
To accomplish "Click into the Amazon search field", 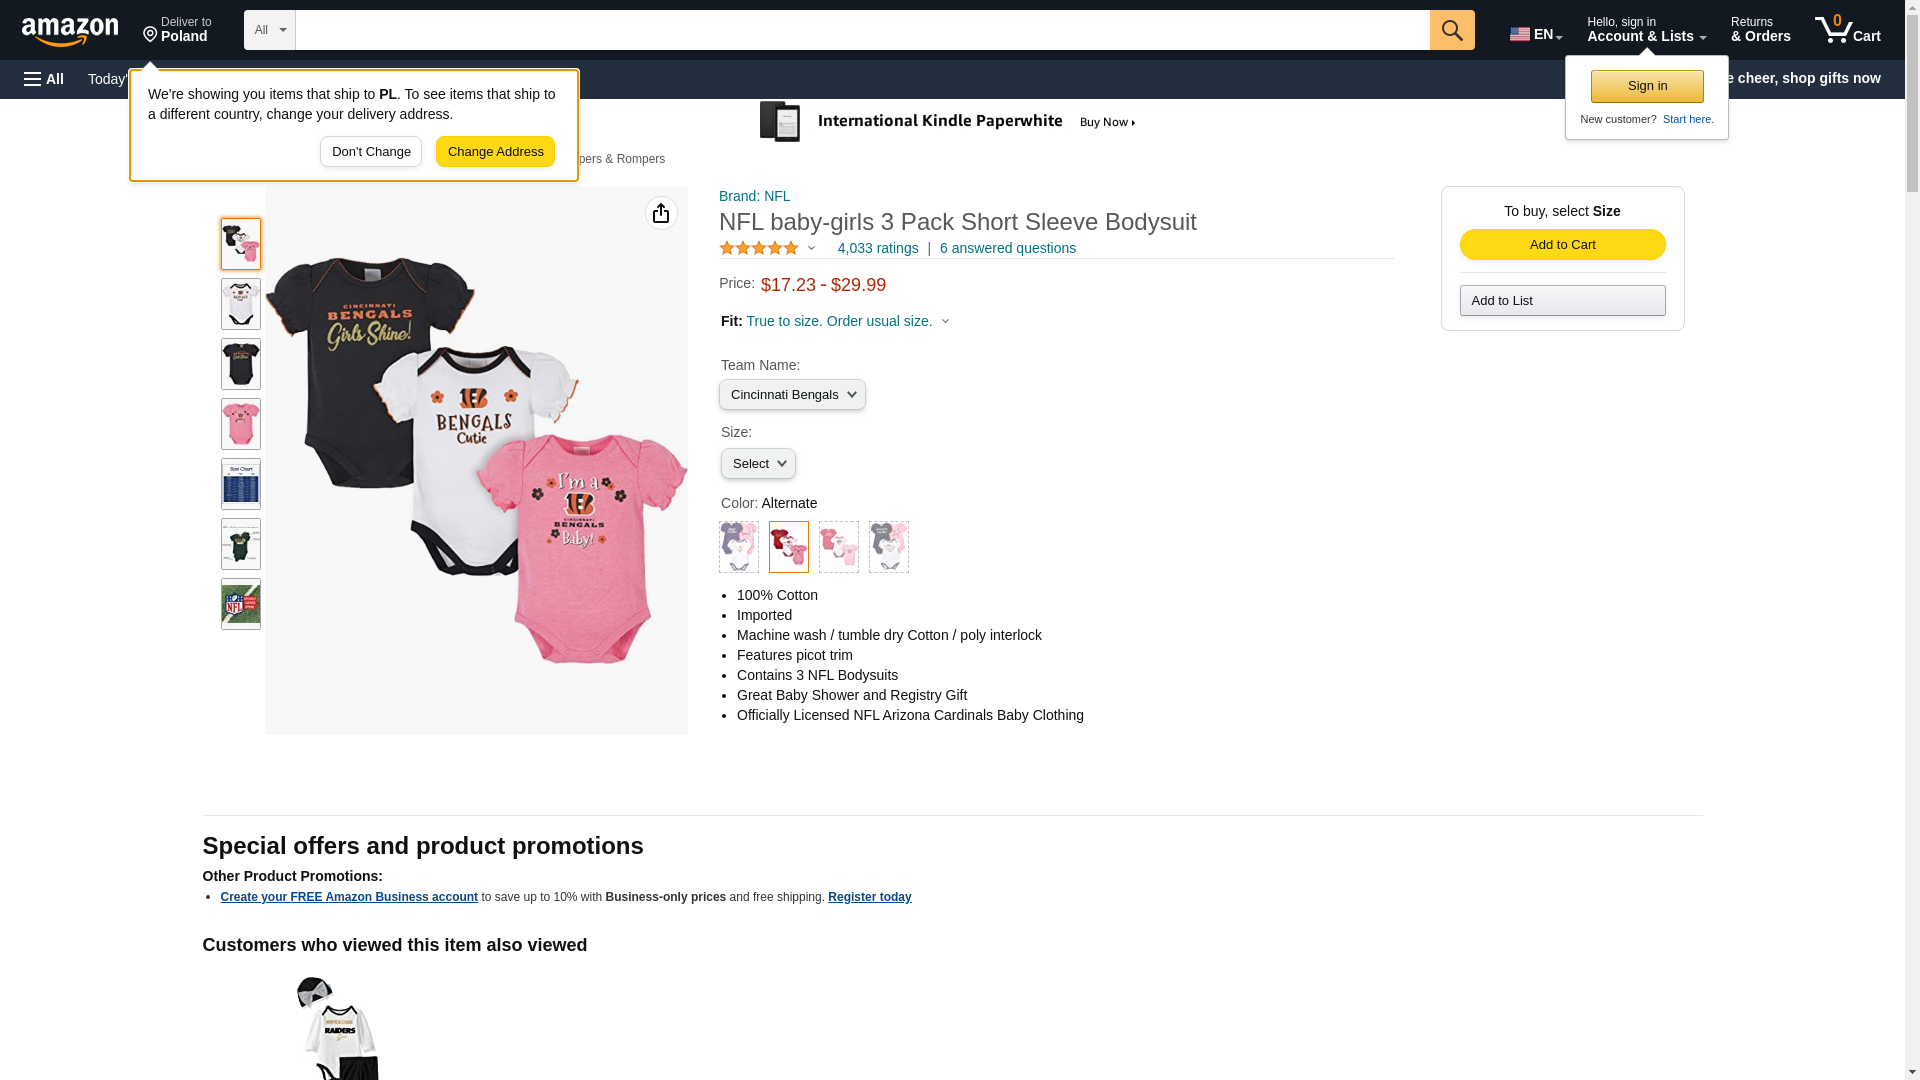I will coord(862,30).
